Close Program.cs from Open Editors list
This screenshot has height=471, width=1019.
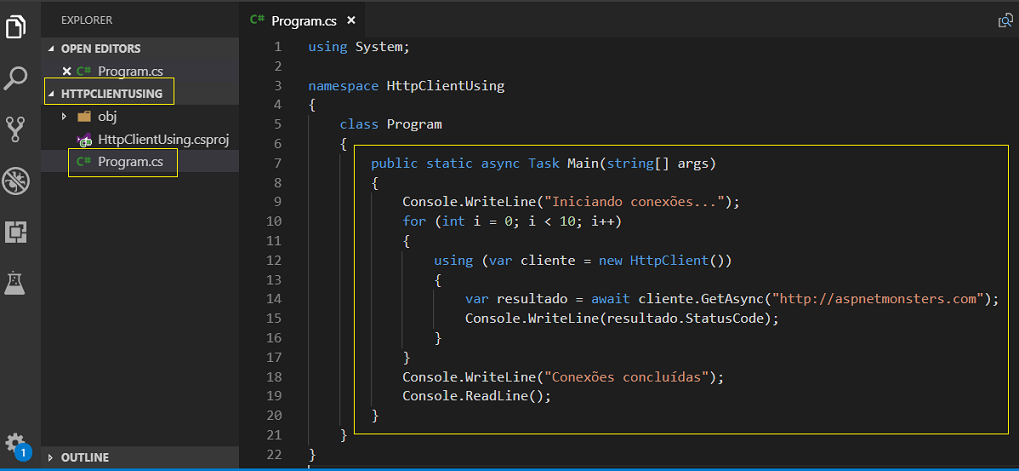tap(66, 71)
